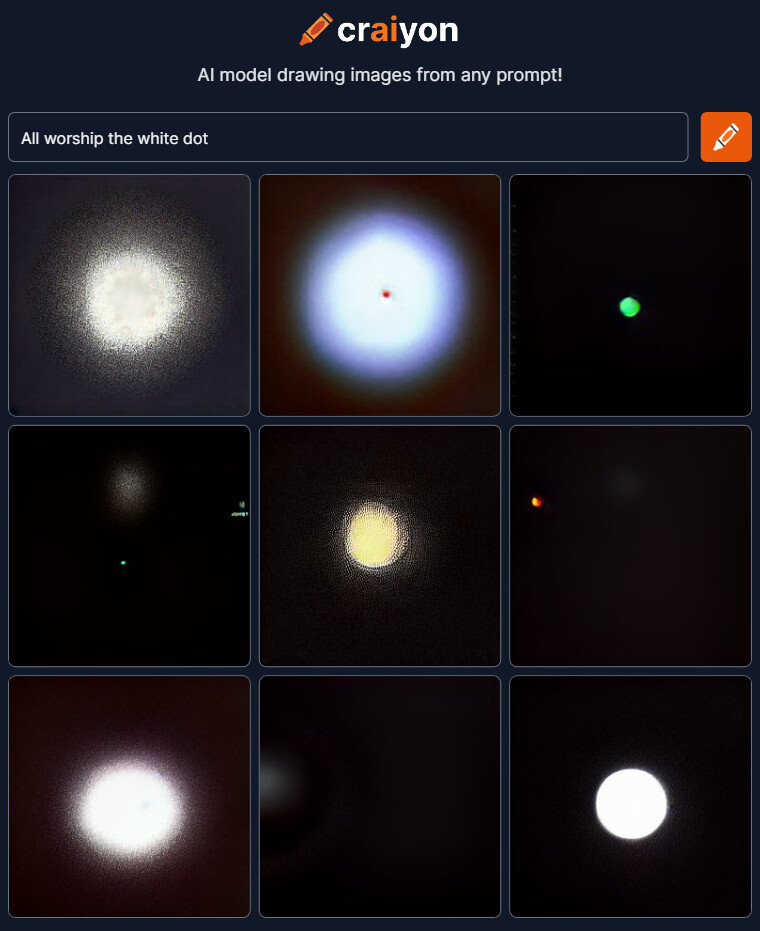Select the image with the green dot on black
Screen dimensions: 760x931
(631, 295)
